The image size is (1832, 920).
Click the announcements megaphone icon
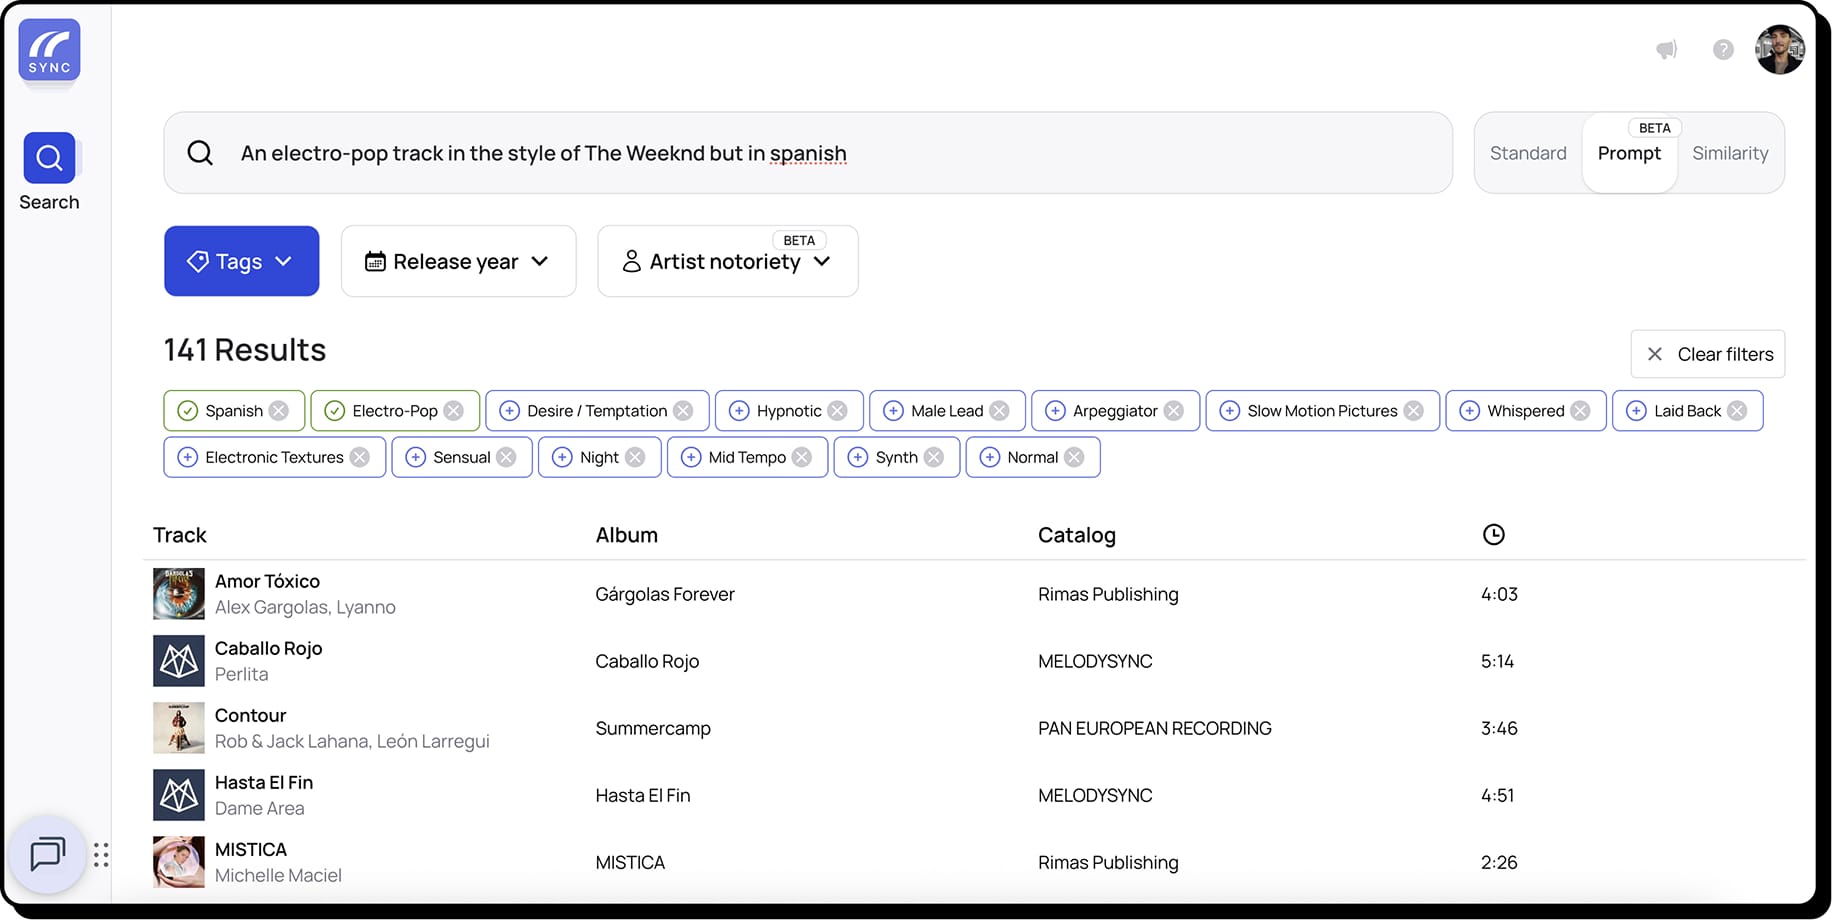point(1666,50)
